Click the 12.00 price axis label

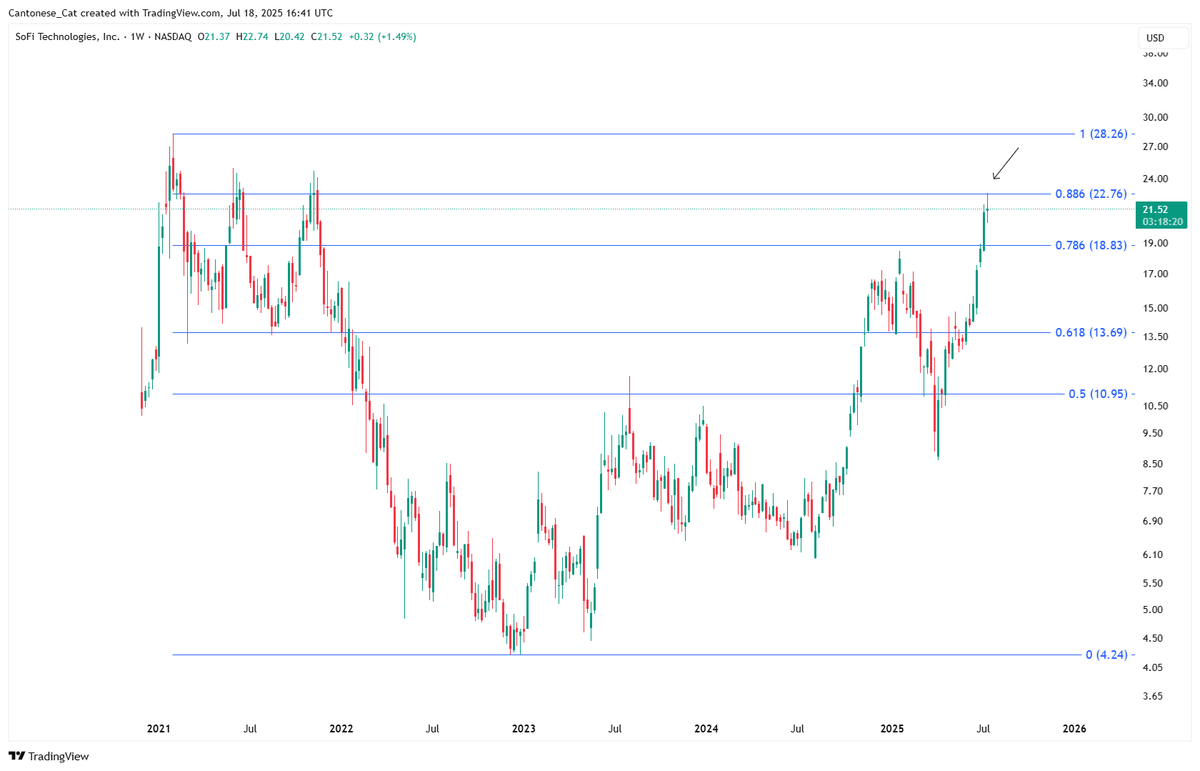coord(1156,369)
